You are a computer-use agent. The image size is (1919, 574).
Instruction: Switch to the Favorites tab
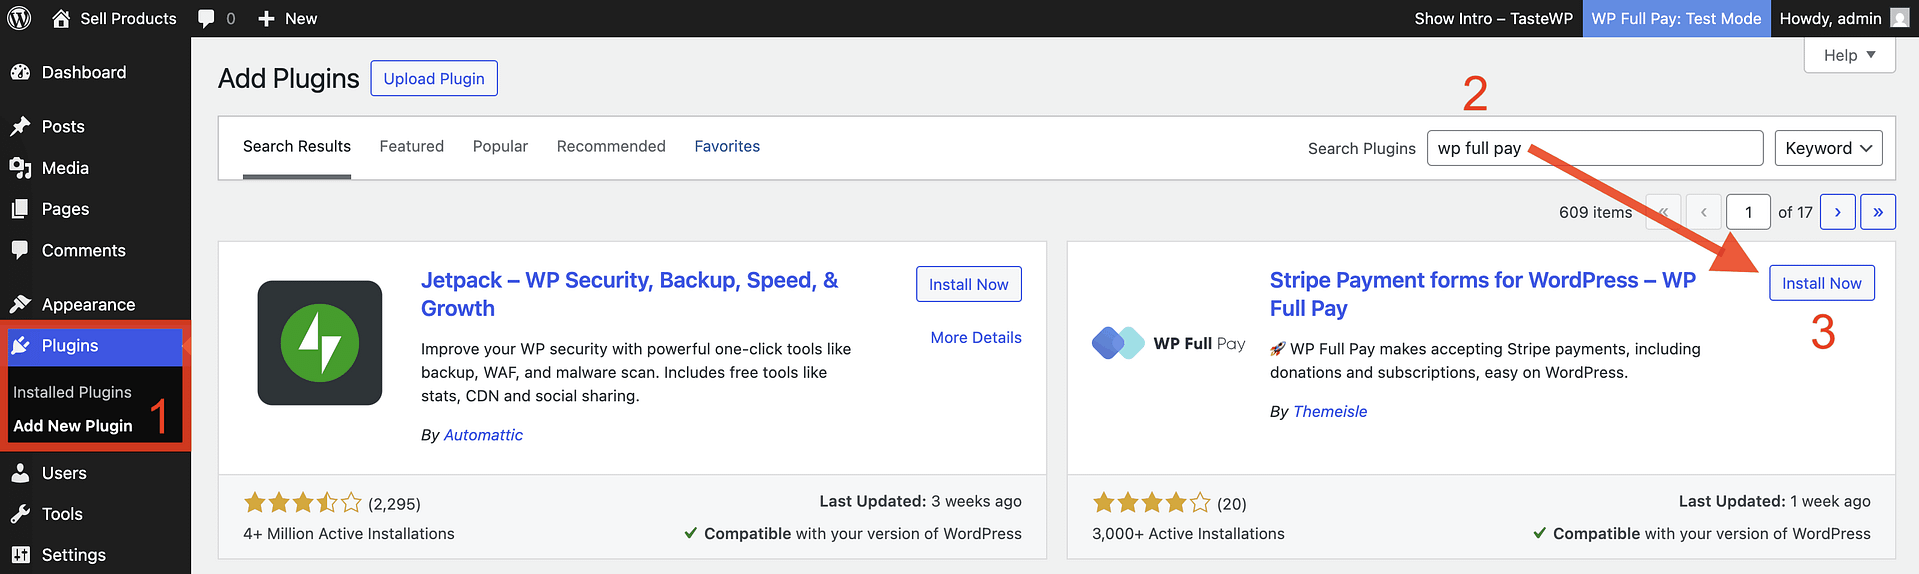tap(727, 147)
